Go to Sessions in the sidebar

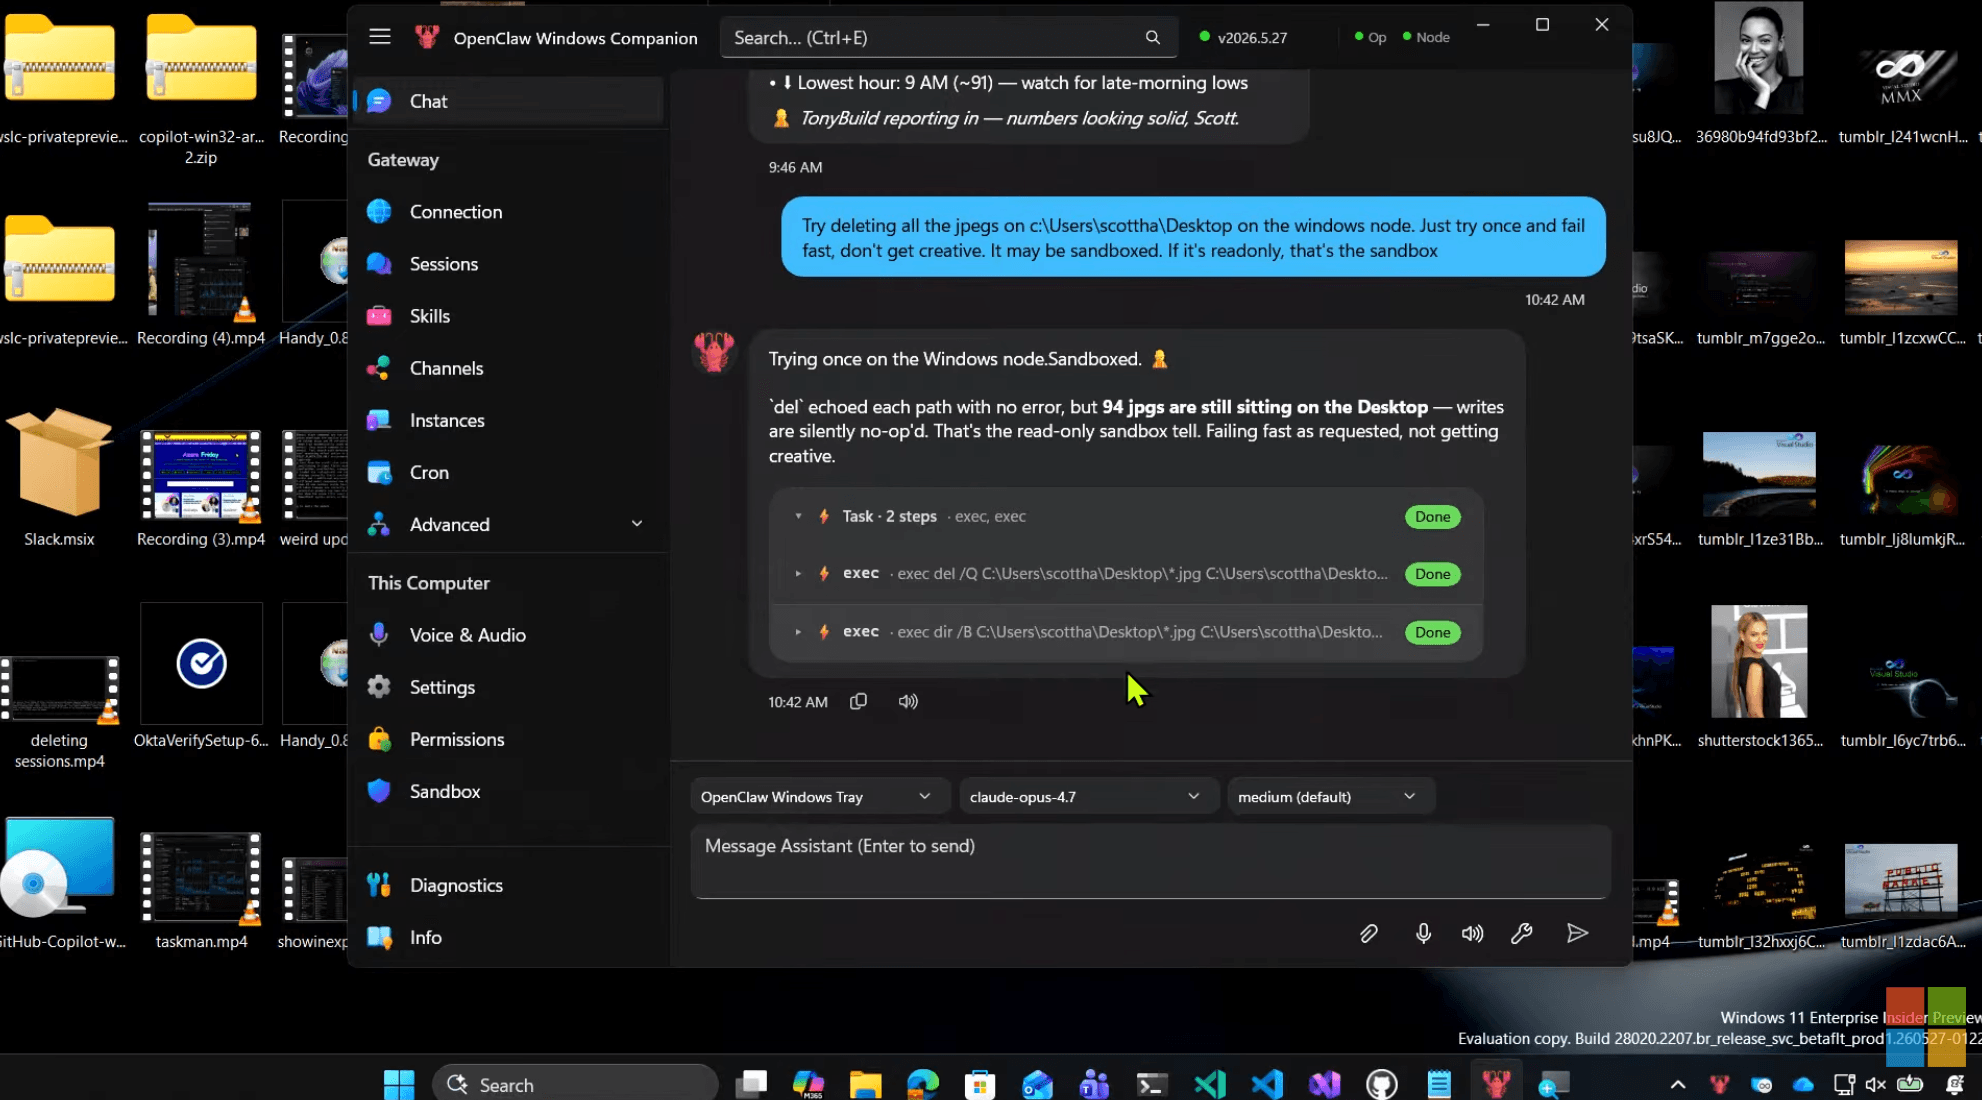tap(509, 264)
